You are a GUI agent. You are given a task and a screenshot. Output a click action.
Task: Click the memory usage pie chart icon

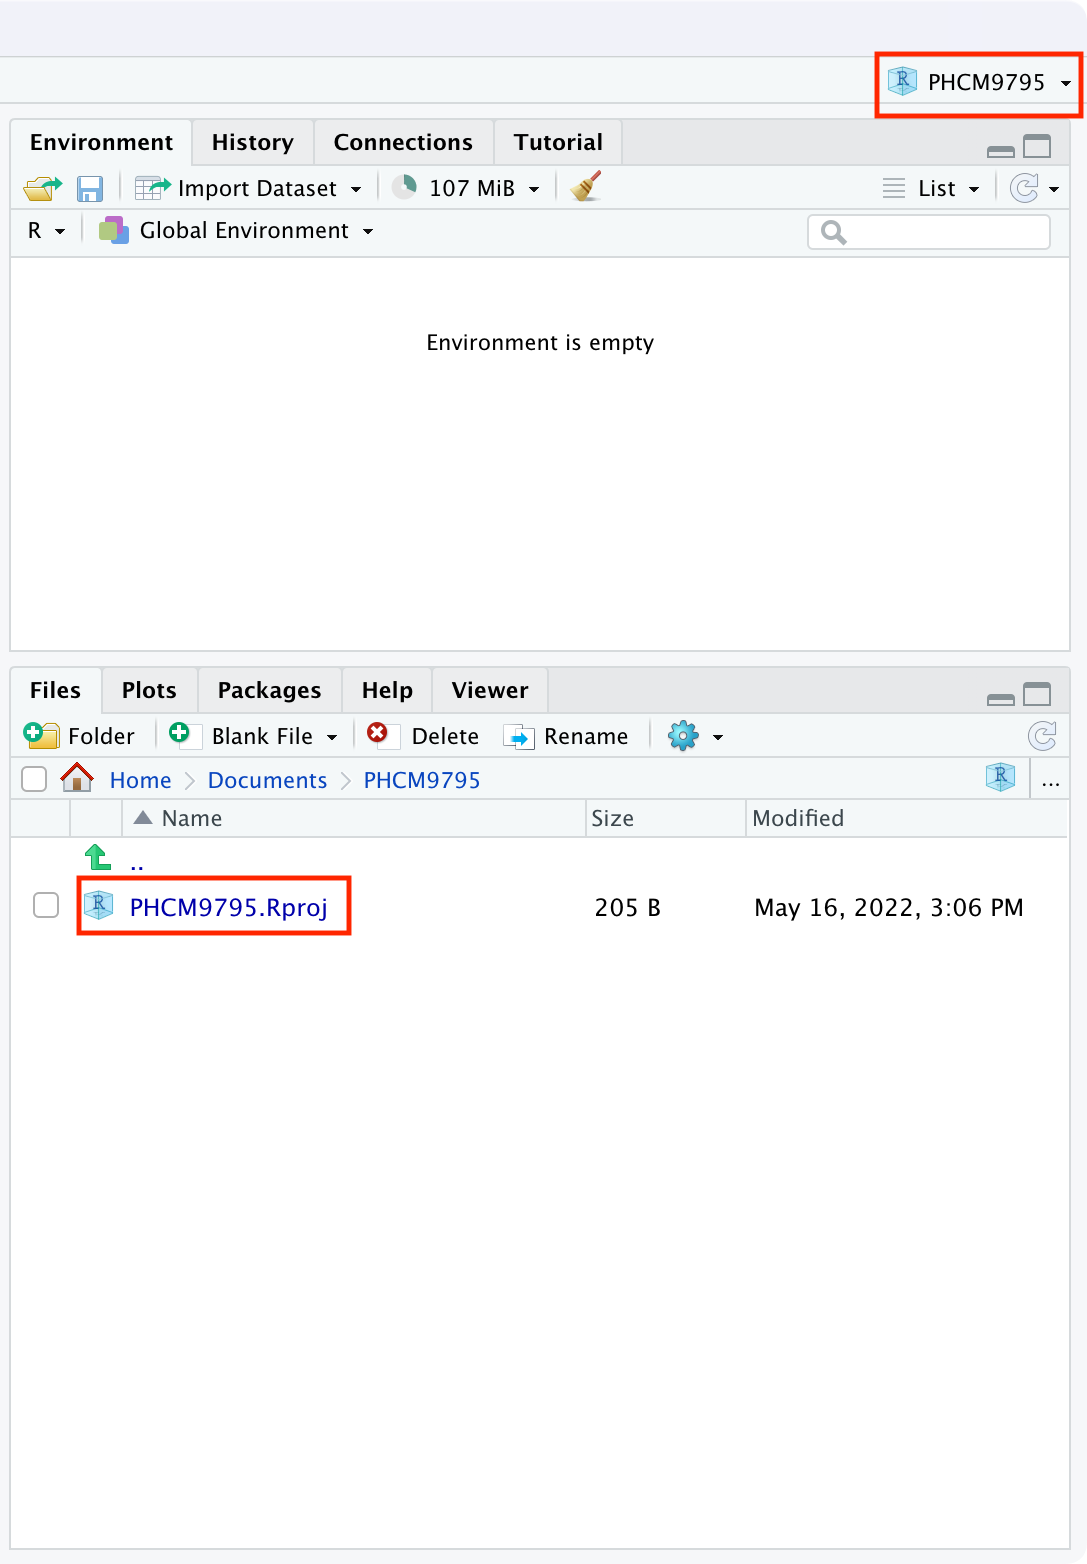point(404,188)
